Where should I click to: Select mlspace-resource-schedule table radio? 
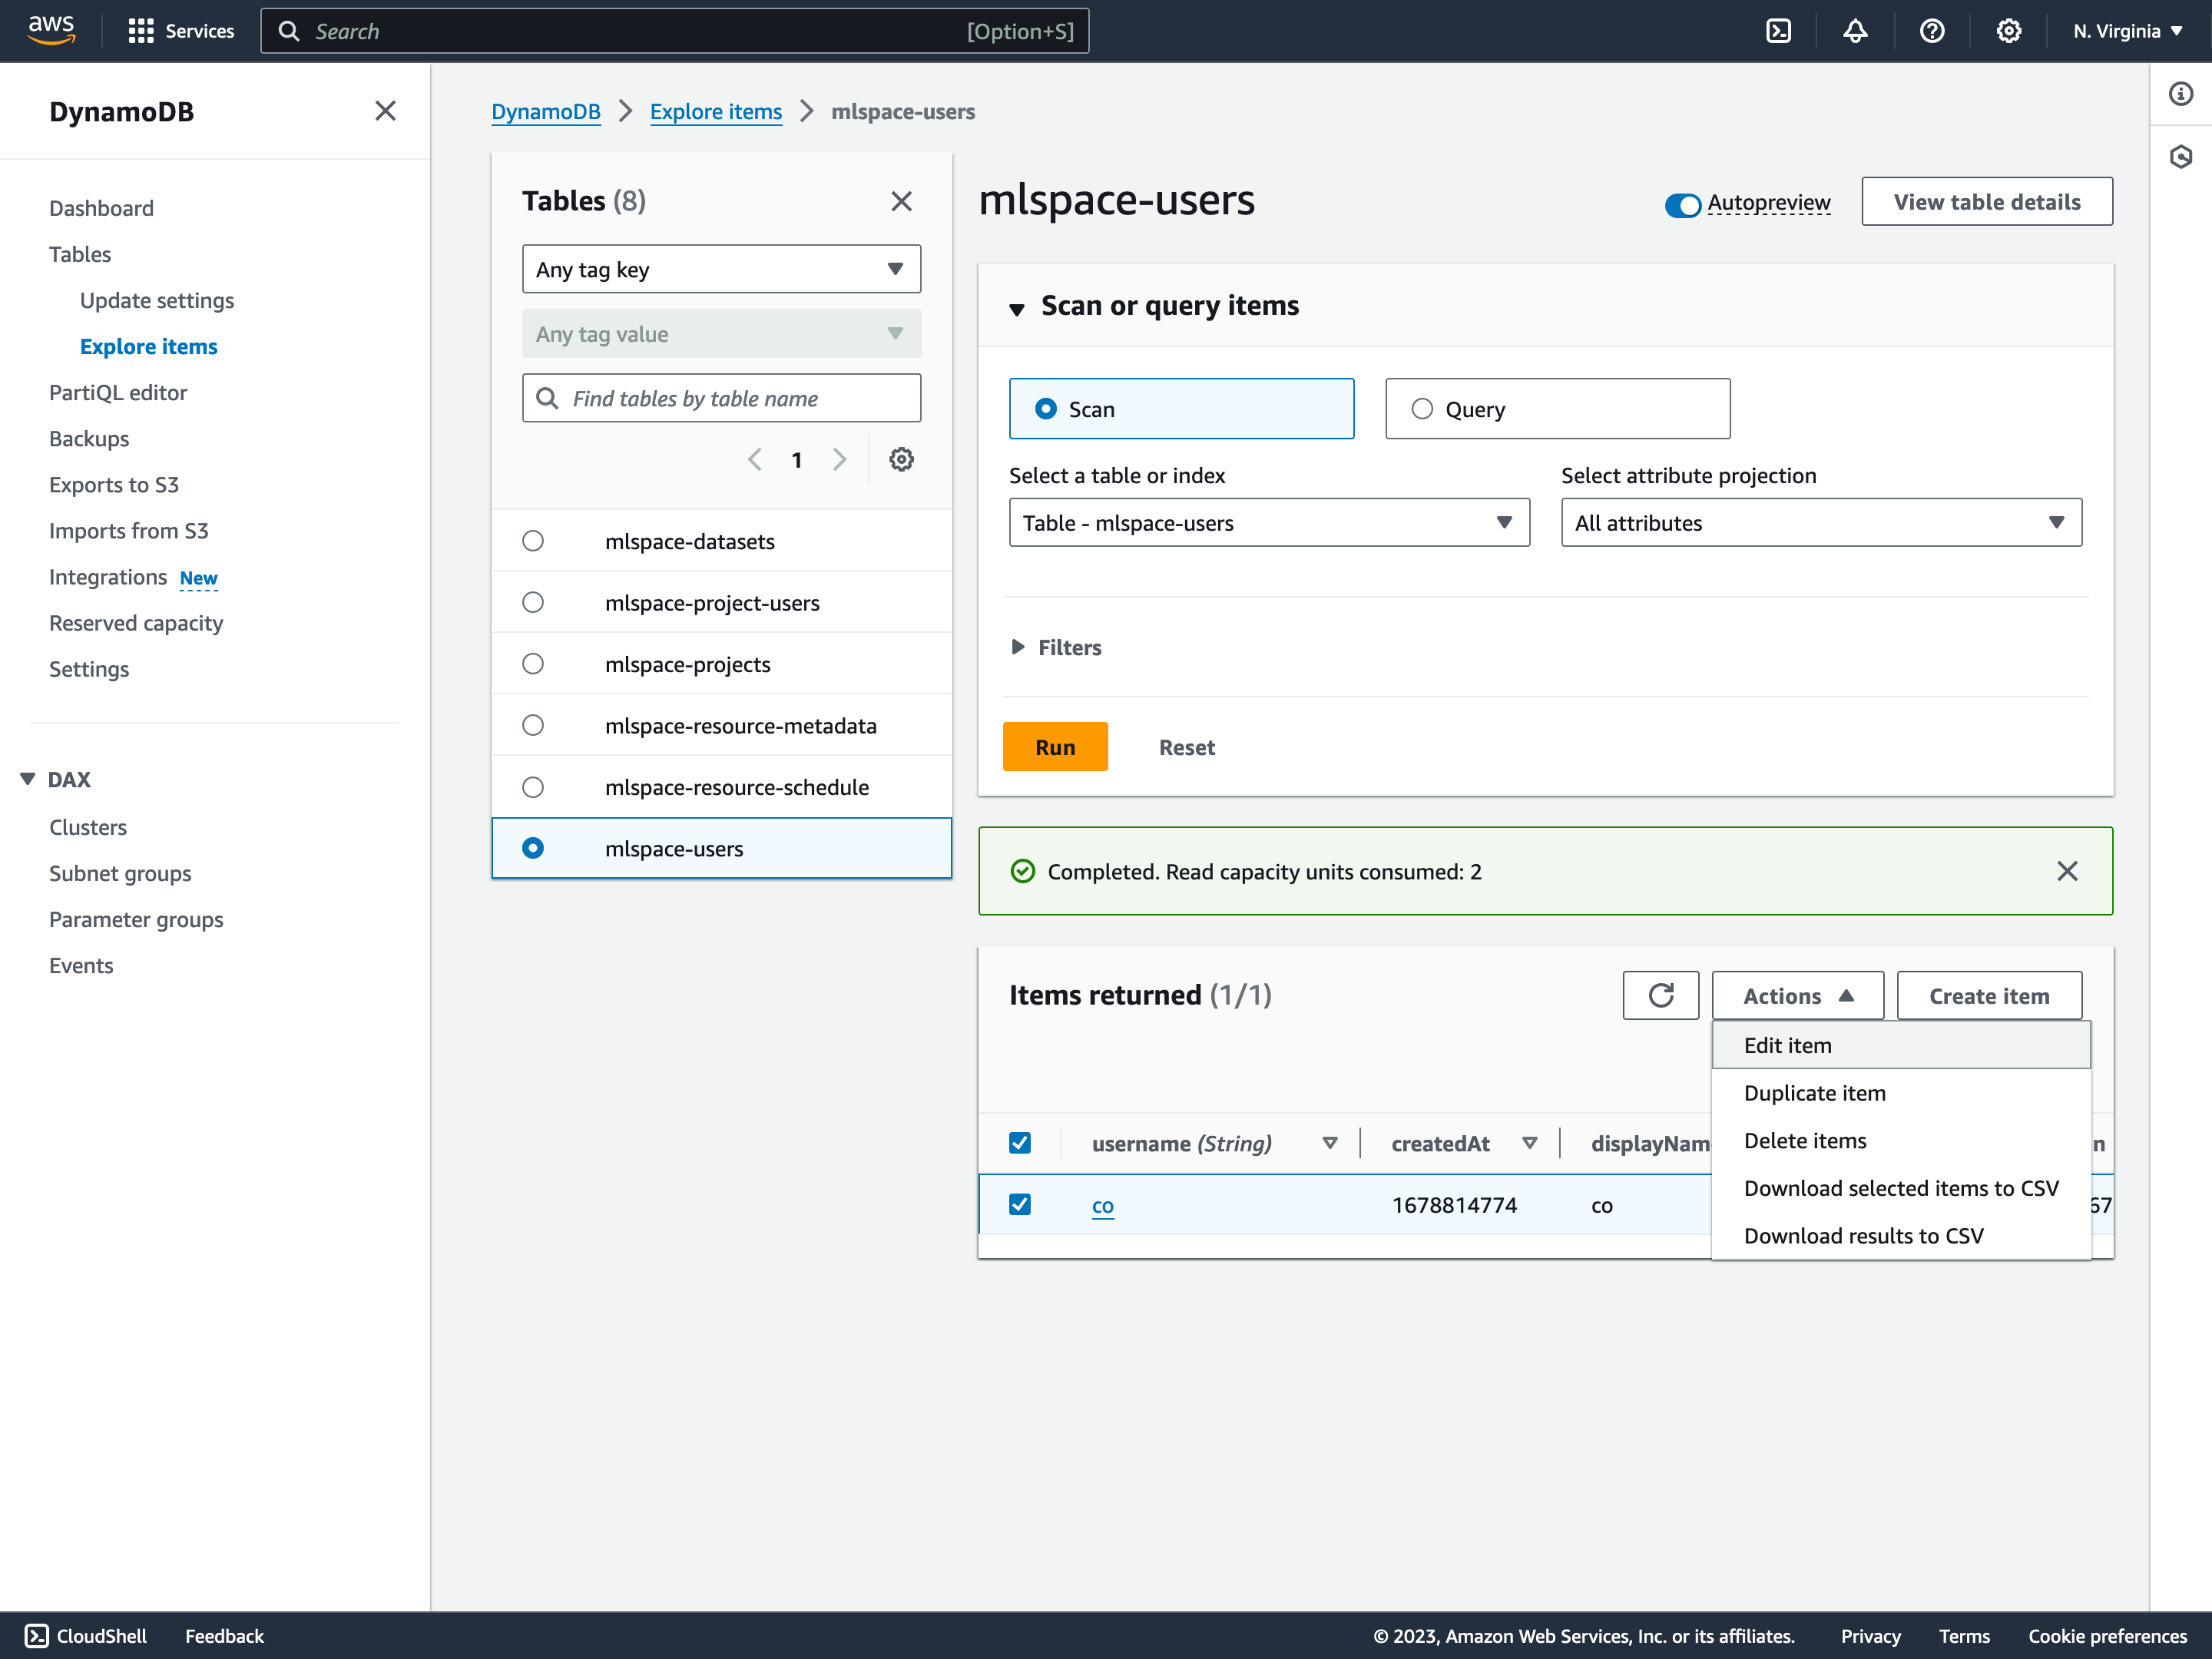coord(533,787)
